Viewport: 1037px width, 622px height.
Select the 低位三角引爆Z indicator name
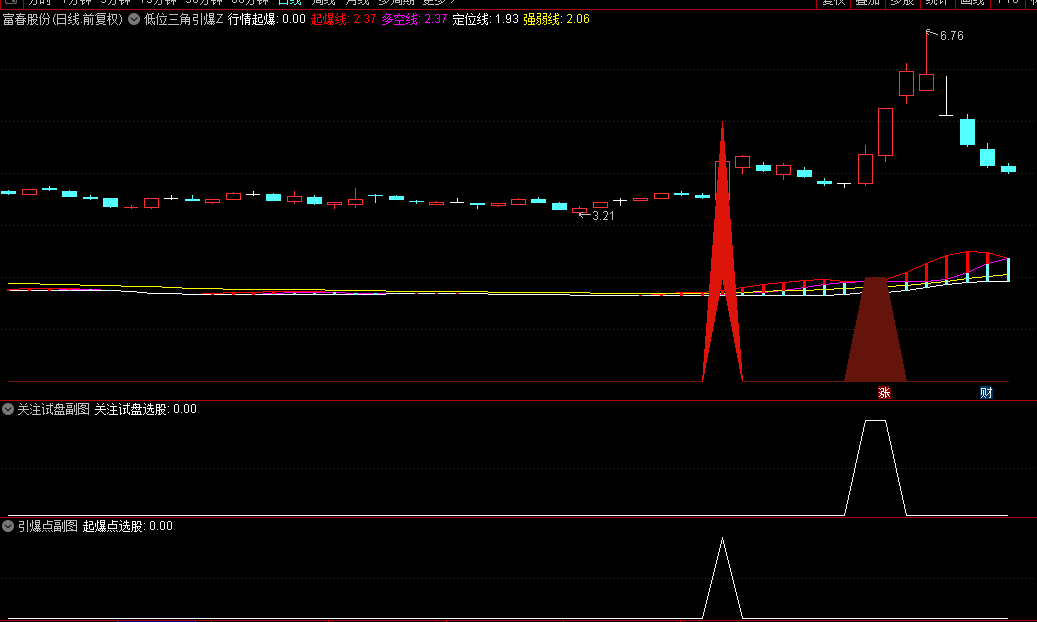pos(183,19)
